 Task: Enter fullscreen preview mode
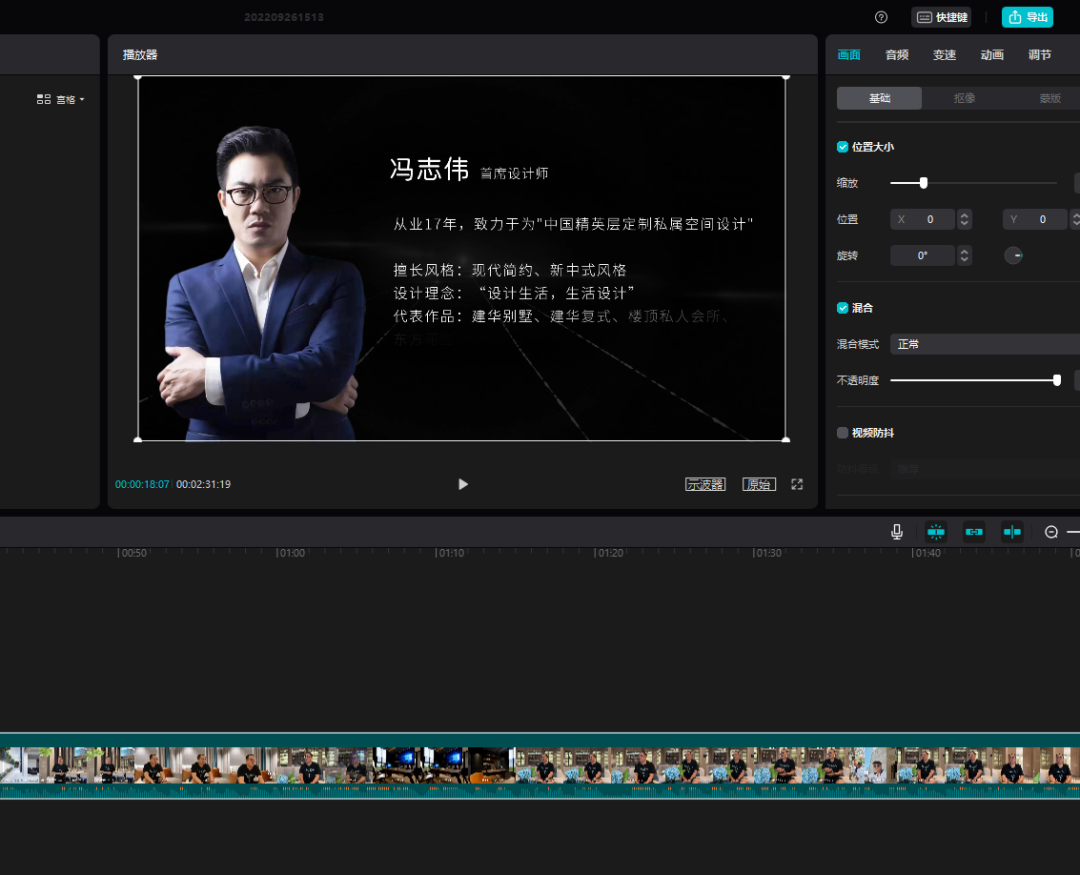point(797,484)
